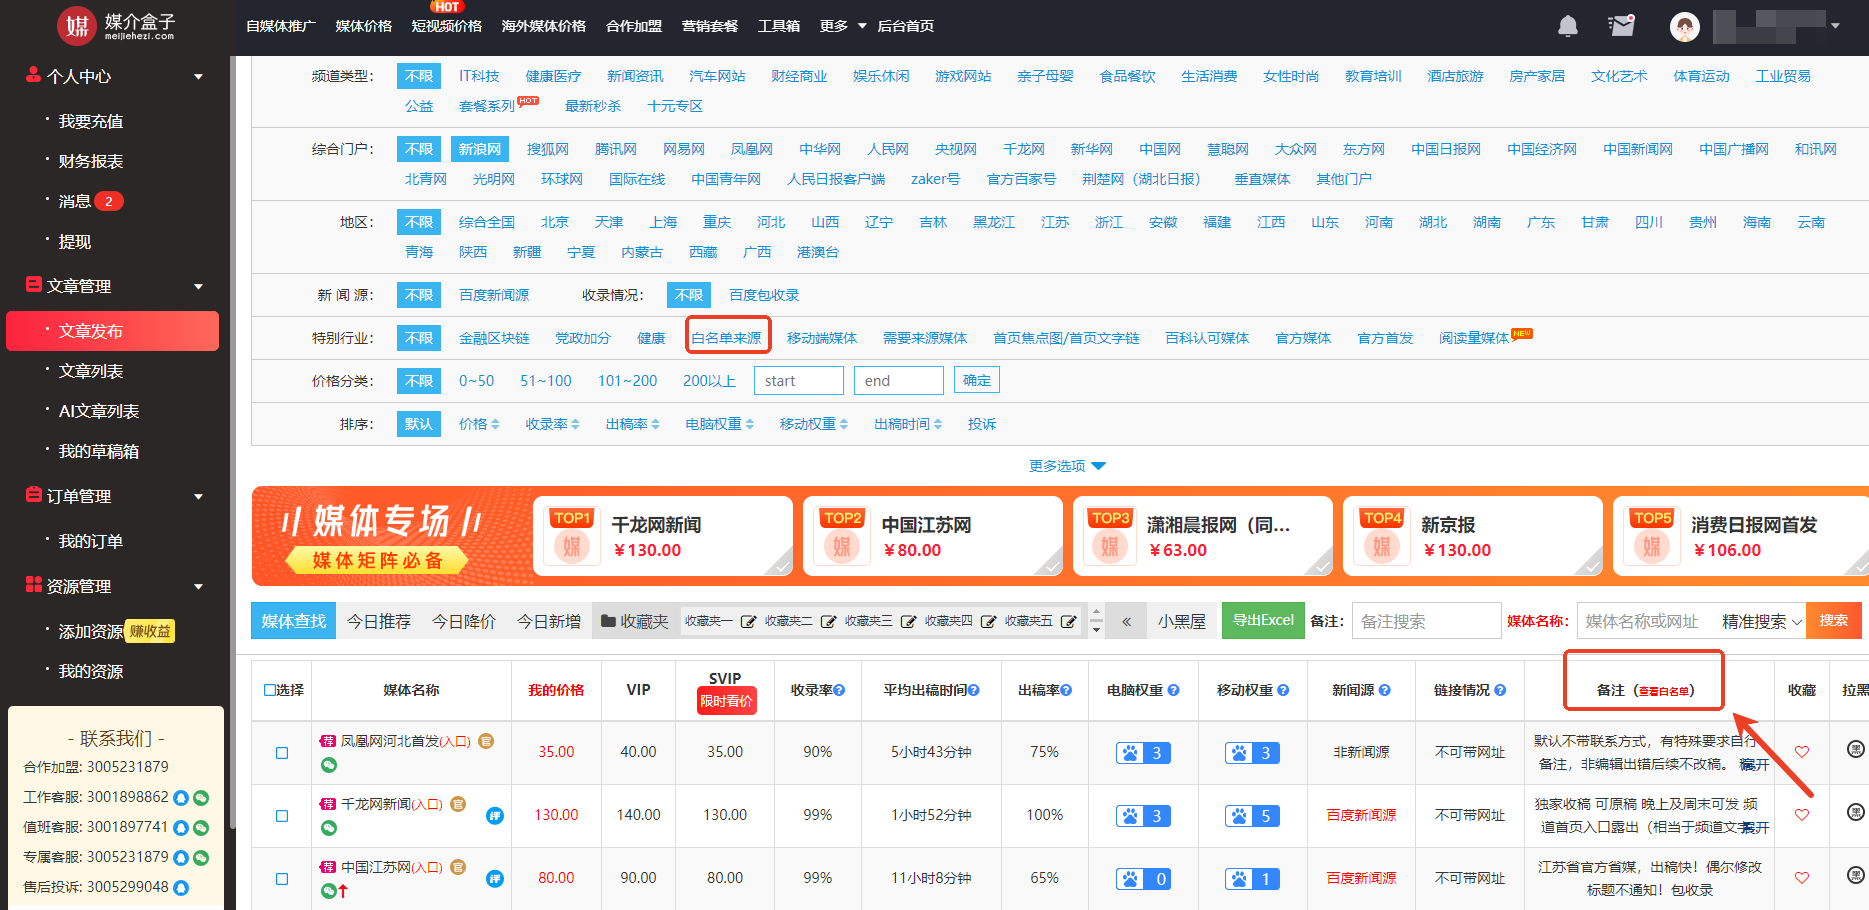Tick checkbox for 千龙网新闻 row
Image resolution: width=1869 pixels, height=910 pixels.
(x=282, y=816)
